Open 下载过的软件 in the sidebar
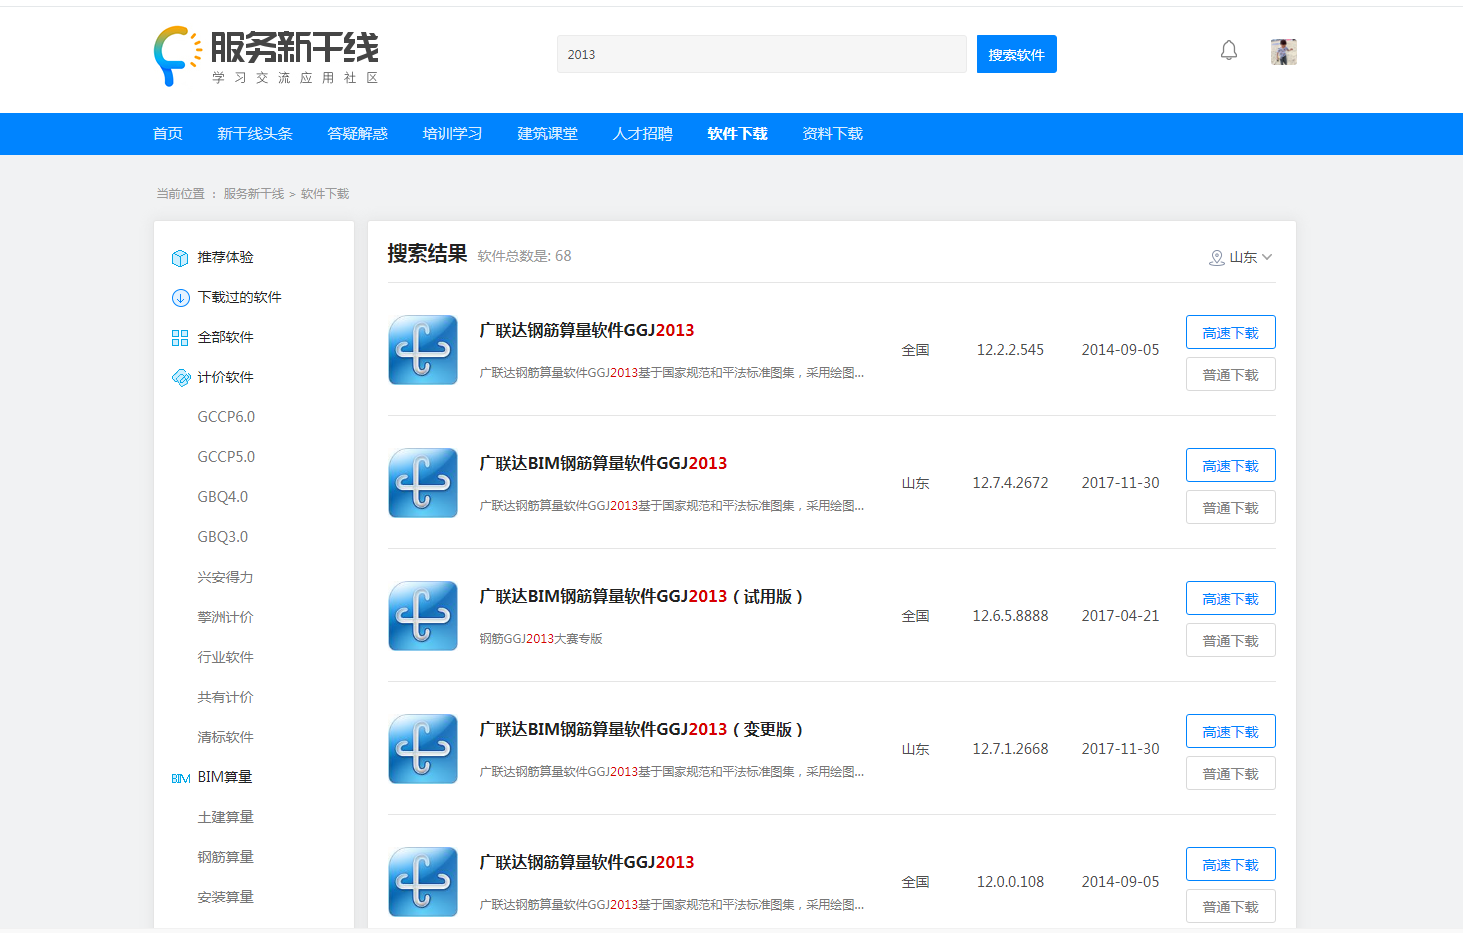This screenshot has width=1463, height=933. coord(240,297)
